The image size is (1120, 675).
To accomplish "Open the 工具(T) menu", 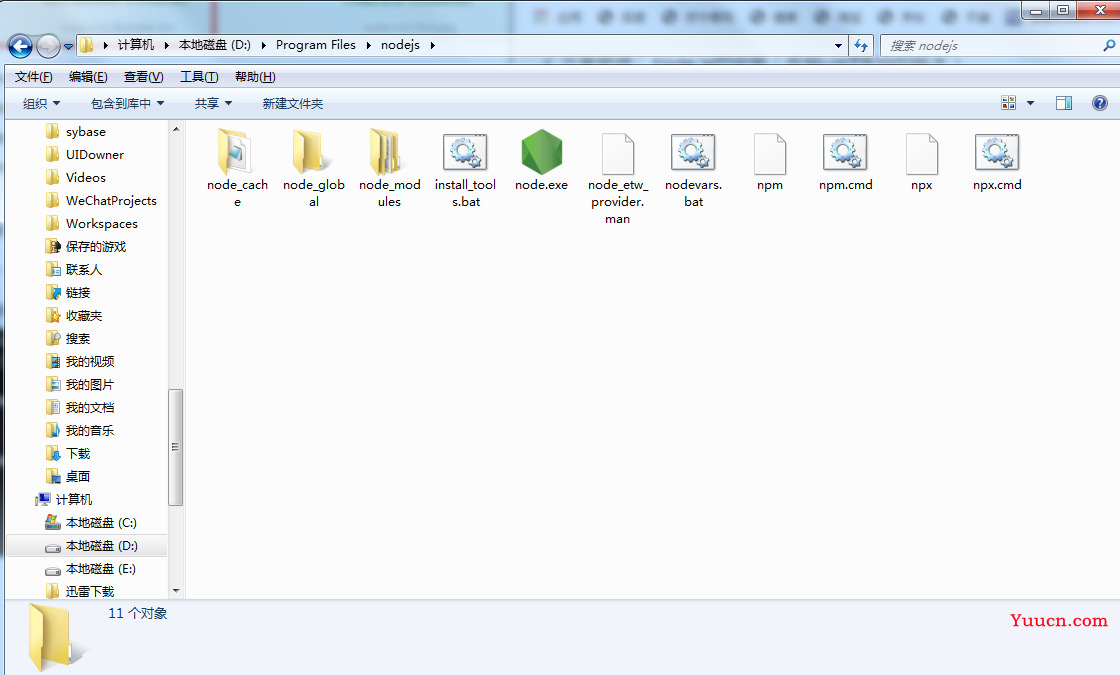I will coord(199,76).
